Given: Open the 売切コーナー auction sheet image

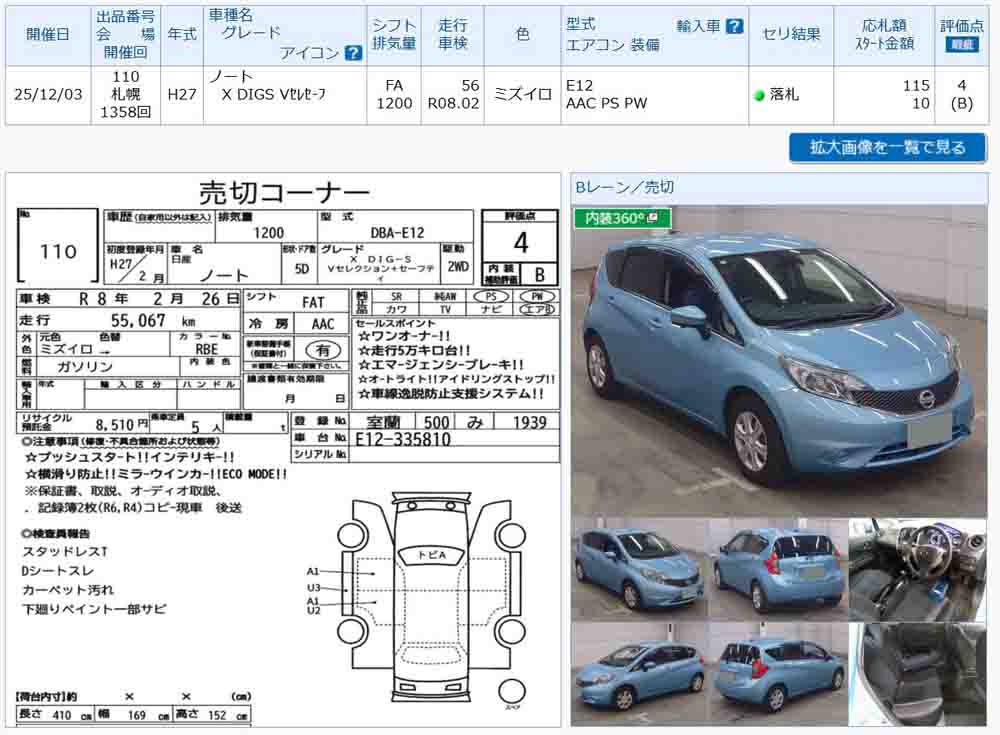Looking at the screenshot, I should (x=284, y=450).
